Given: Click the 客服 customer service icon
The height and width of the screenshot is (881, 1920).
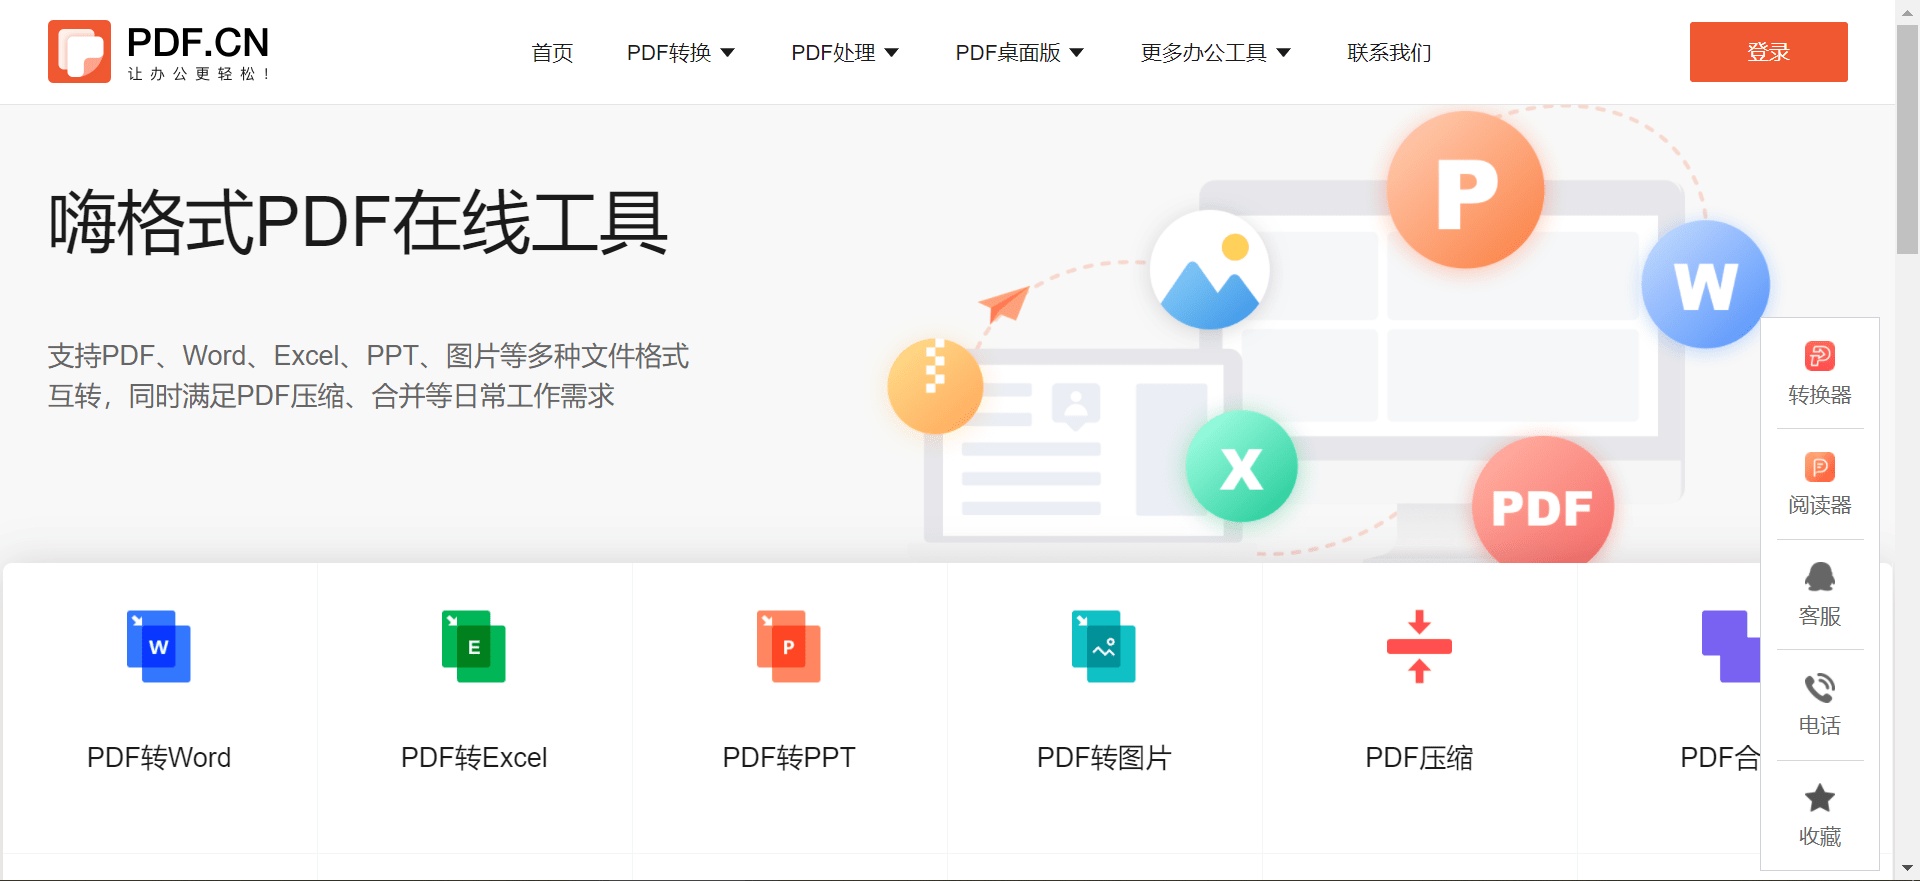Looking at the screenshot, I should (1820, 577).
